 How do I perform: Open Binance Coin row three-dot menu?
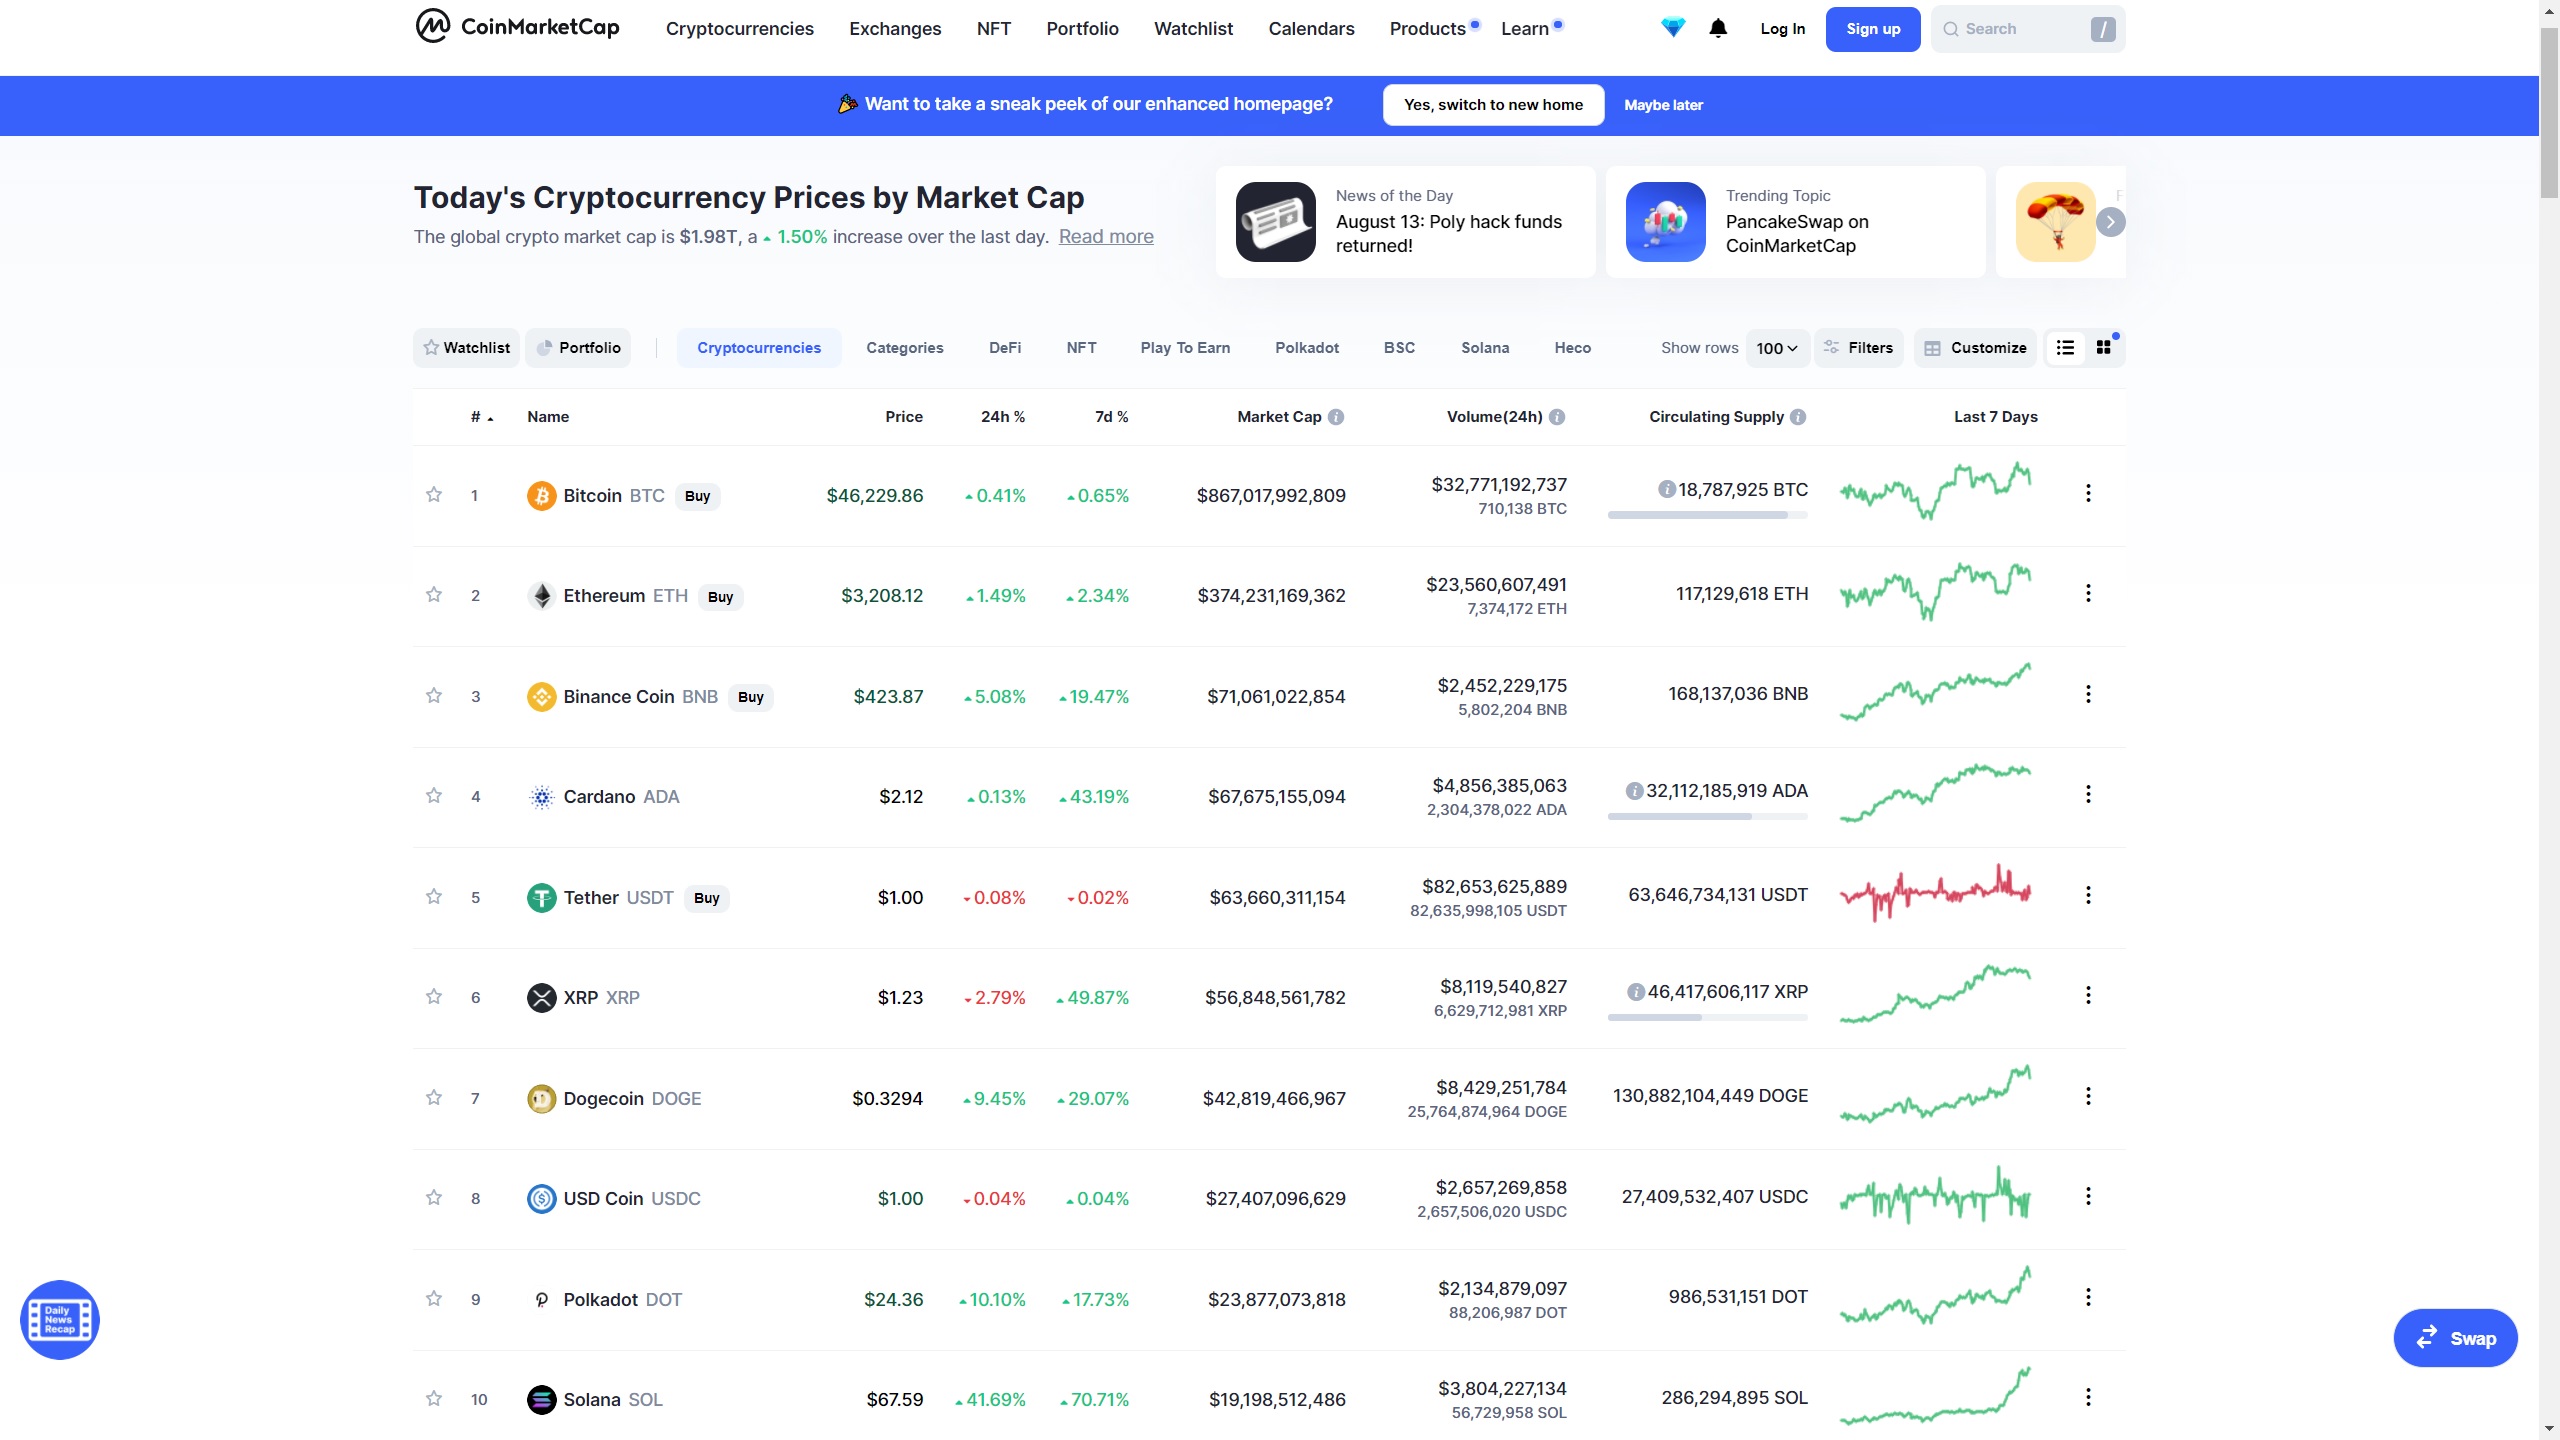coord(2088,694)
